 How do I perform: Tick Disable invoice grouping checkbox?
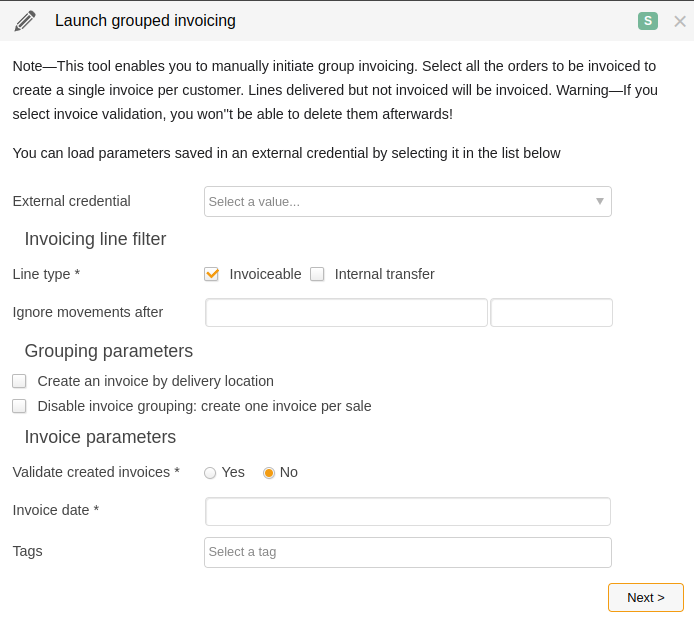click(x=19, y=406)
